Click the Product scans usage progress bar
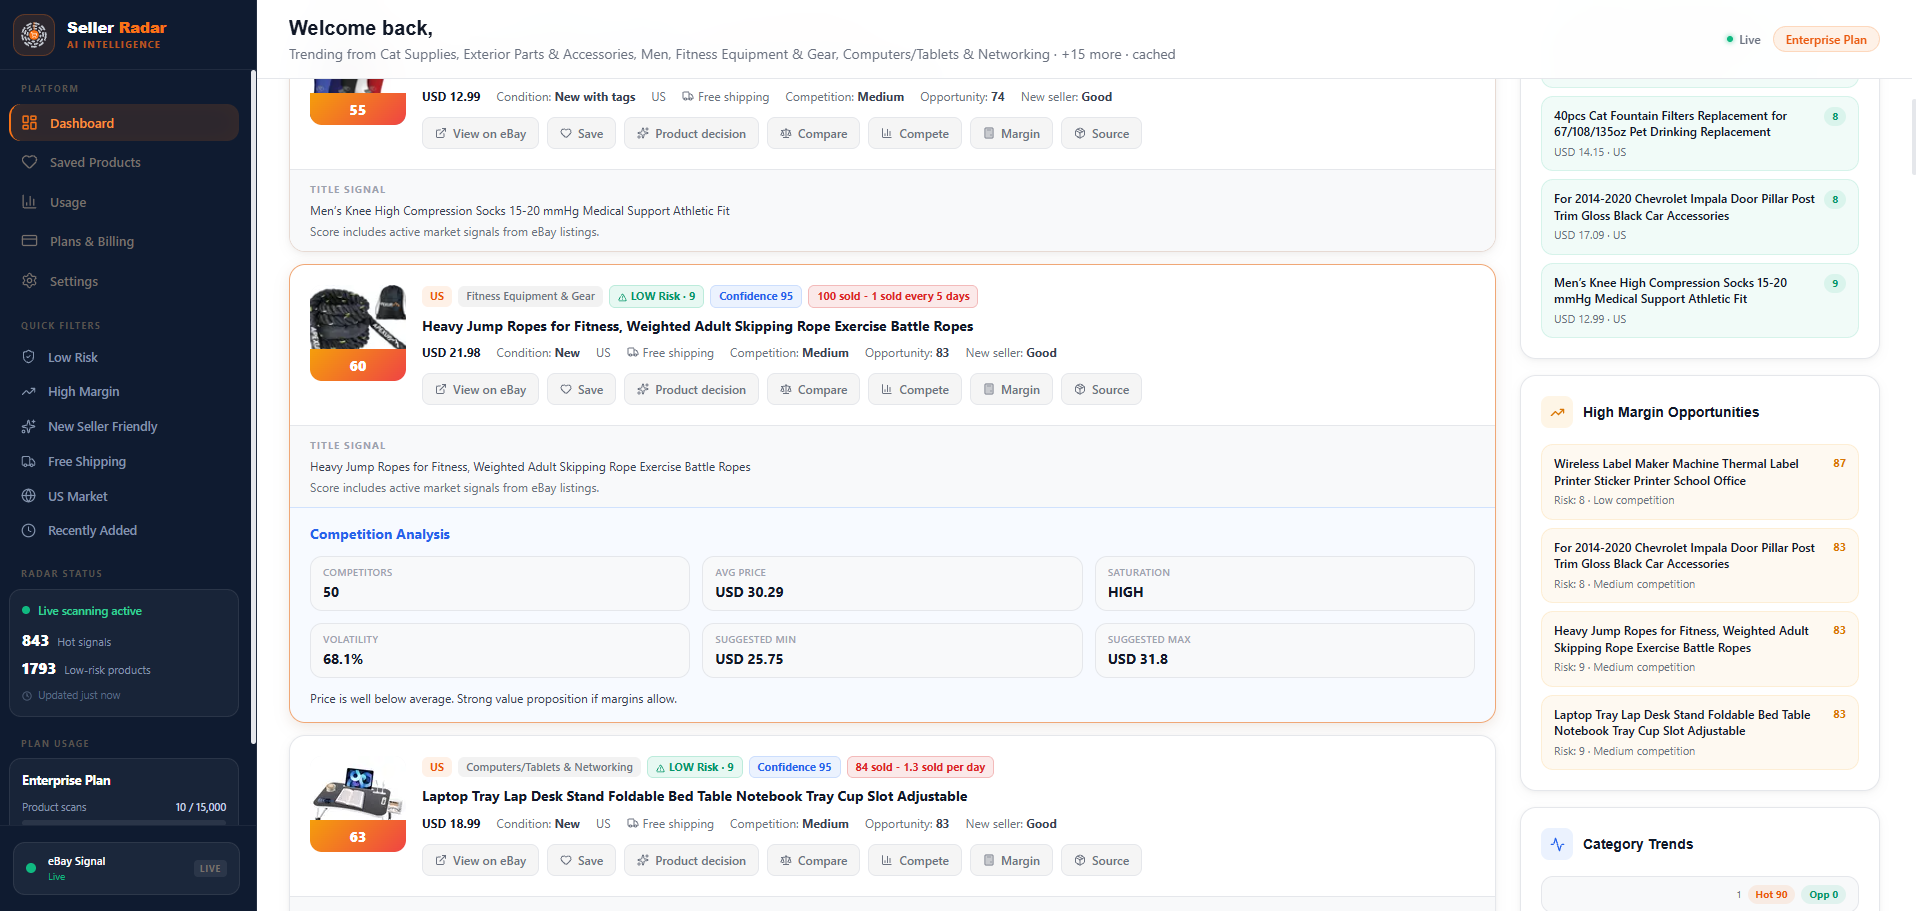Viewport: 1916px width, 911px height. pos(124,823)
